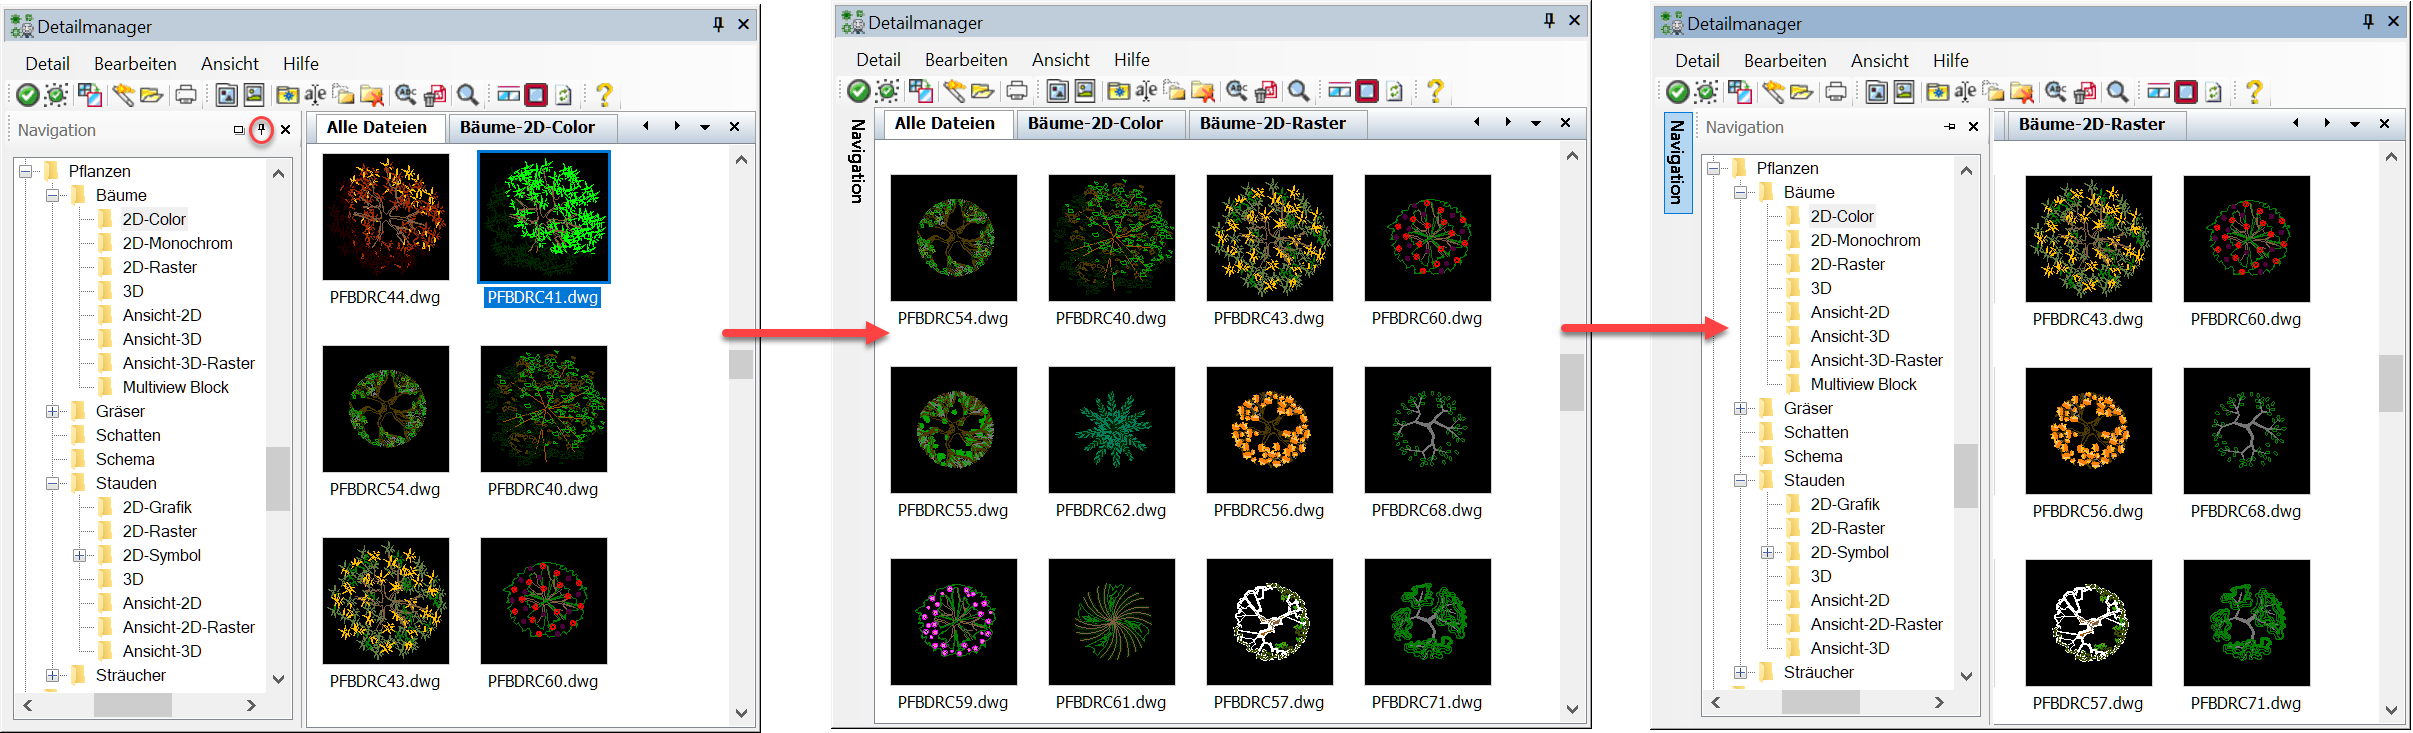The width and height of the screenshot is (2413, 733).
Task: Click the red-circled auto-hide pin in left Navigation panel
Action: coord(261,129)
